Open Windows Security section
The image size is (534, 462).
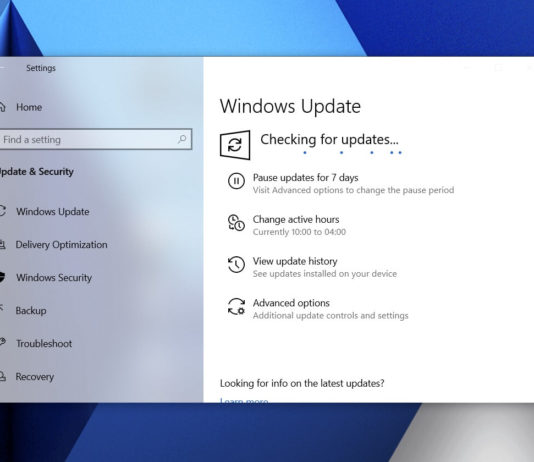[x=54, y=278]
